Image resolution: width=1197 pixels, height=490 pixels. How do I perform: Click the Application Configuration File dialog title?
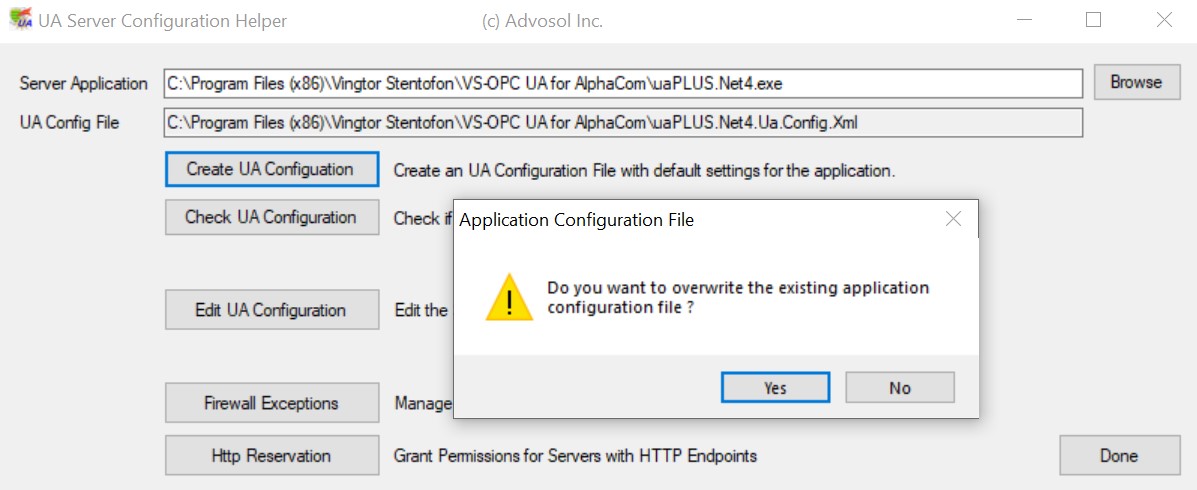point(576,220)
